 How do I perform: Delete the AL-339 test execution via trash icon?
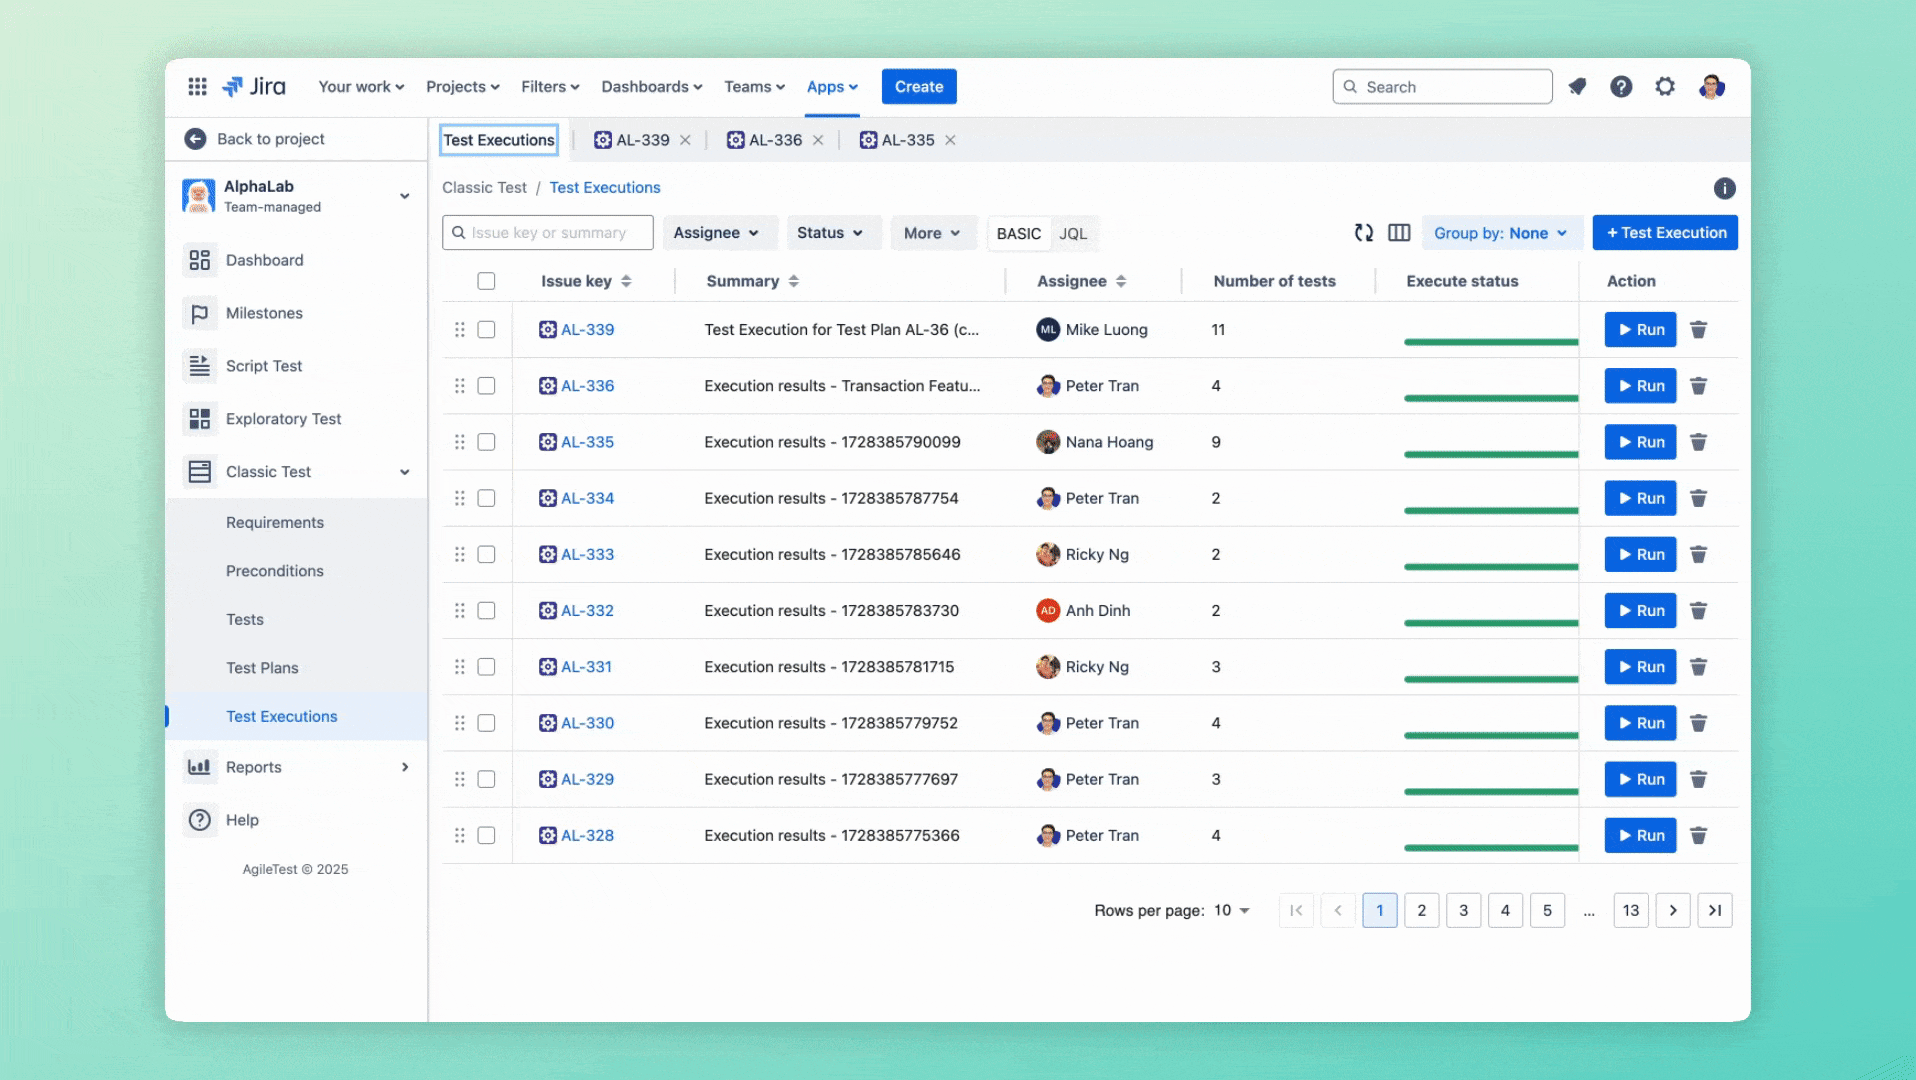(1698, 330)
